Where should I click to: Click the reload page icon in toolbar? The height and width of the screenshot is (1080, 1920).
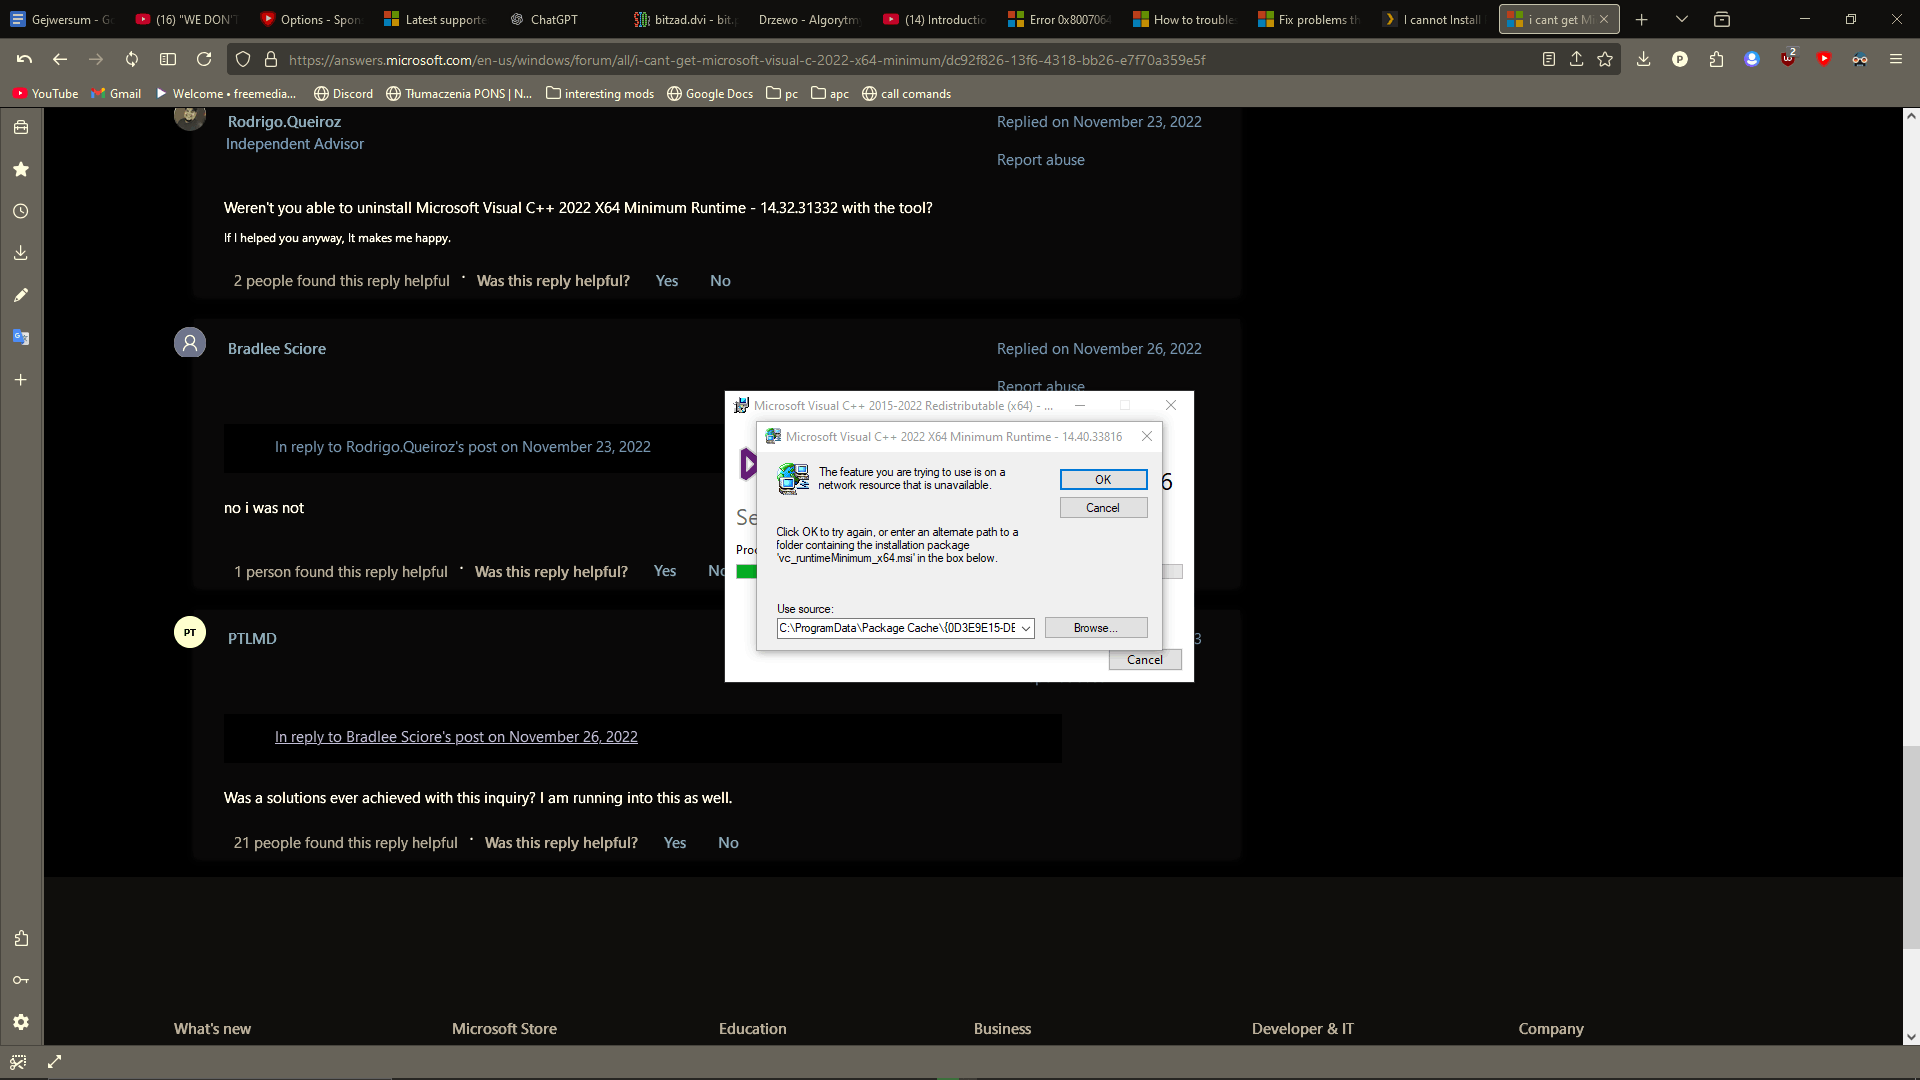(x=204, y=60)
